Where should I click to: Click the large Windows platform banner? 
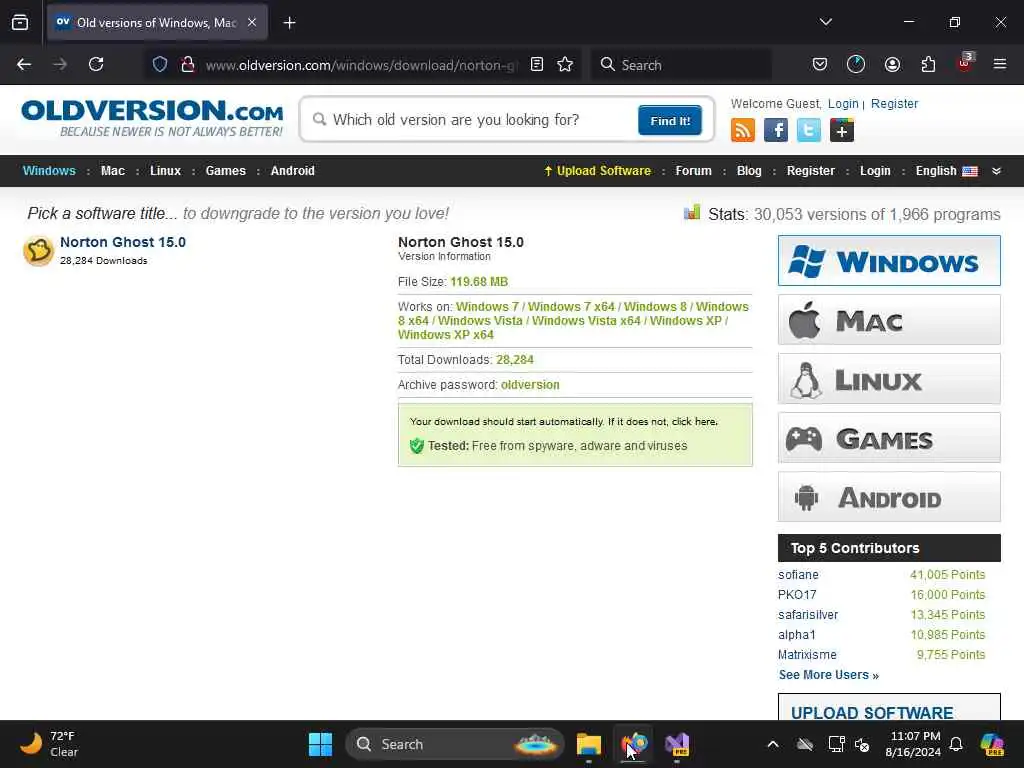(x=889, y=261)
